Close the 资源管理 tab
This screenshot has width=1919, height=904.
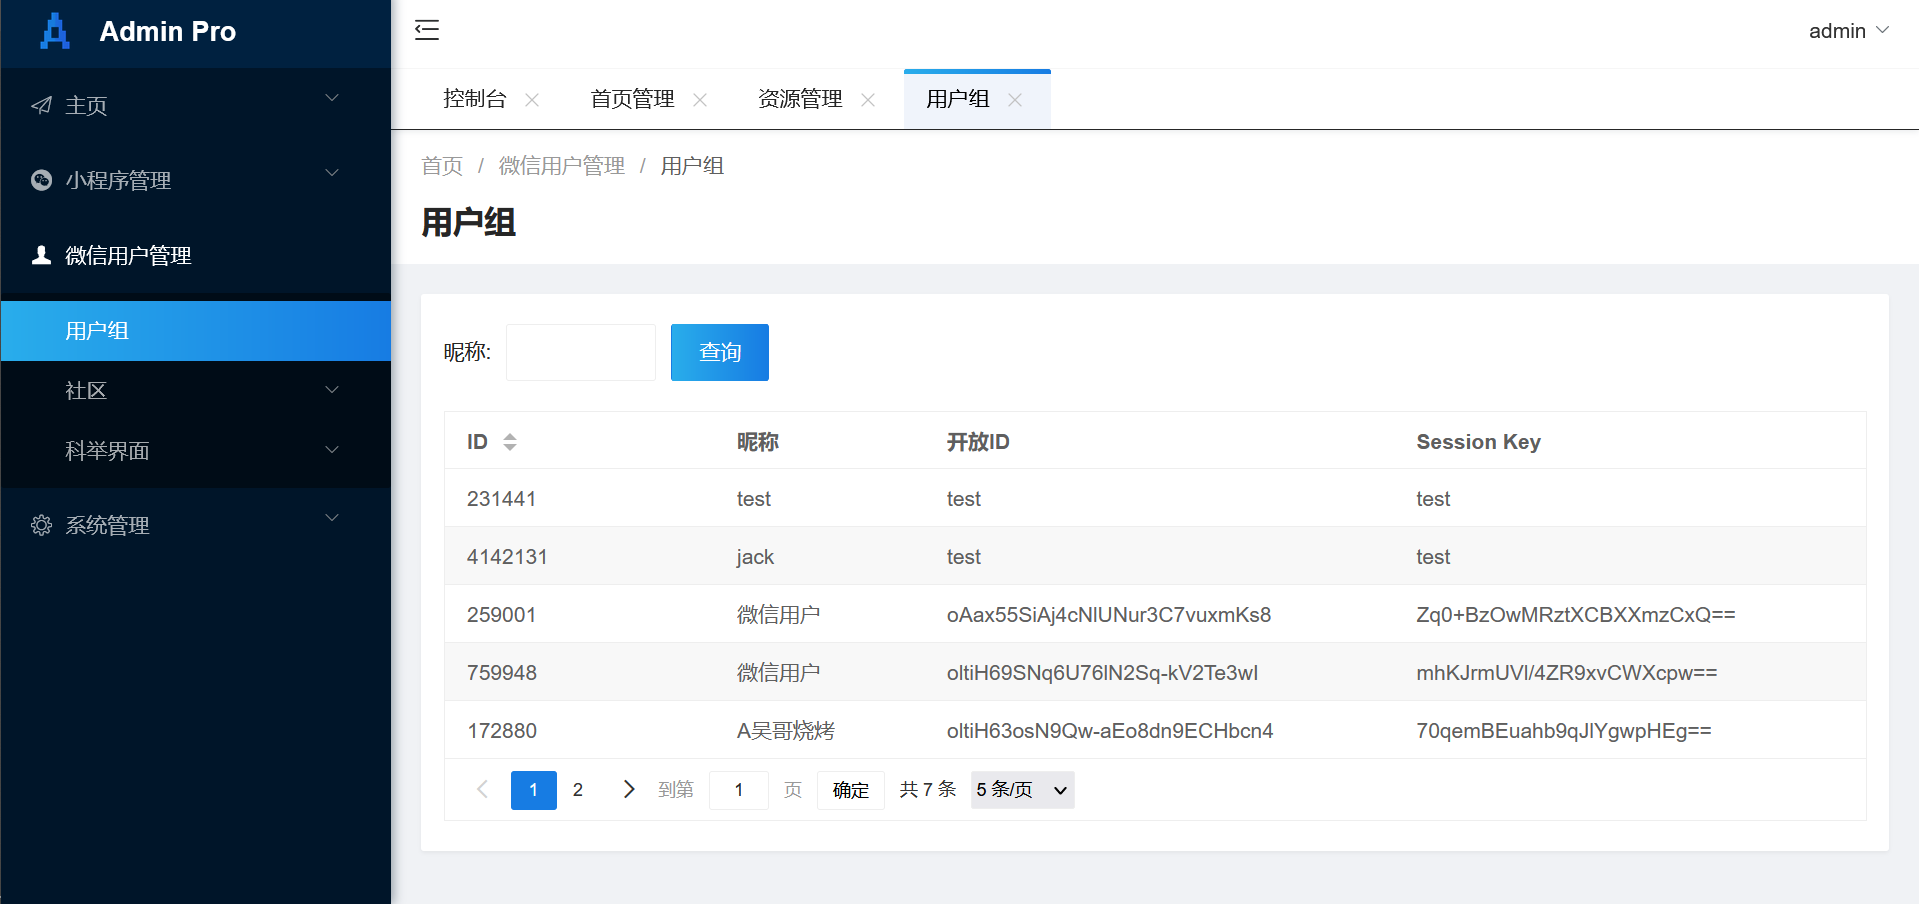click(x=868, y=99)
